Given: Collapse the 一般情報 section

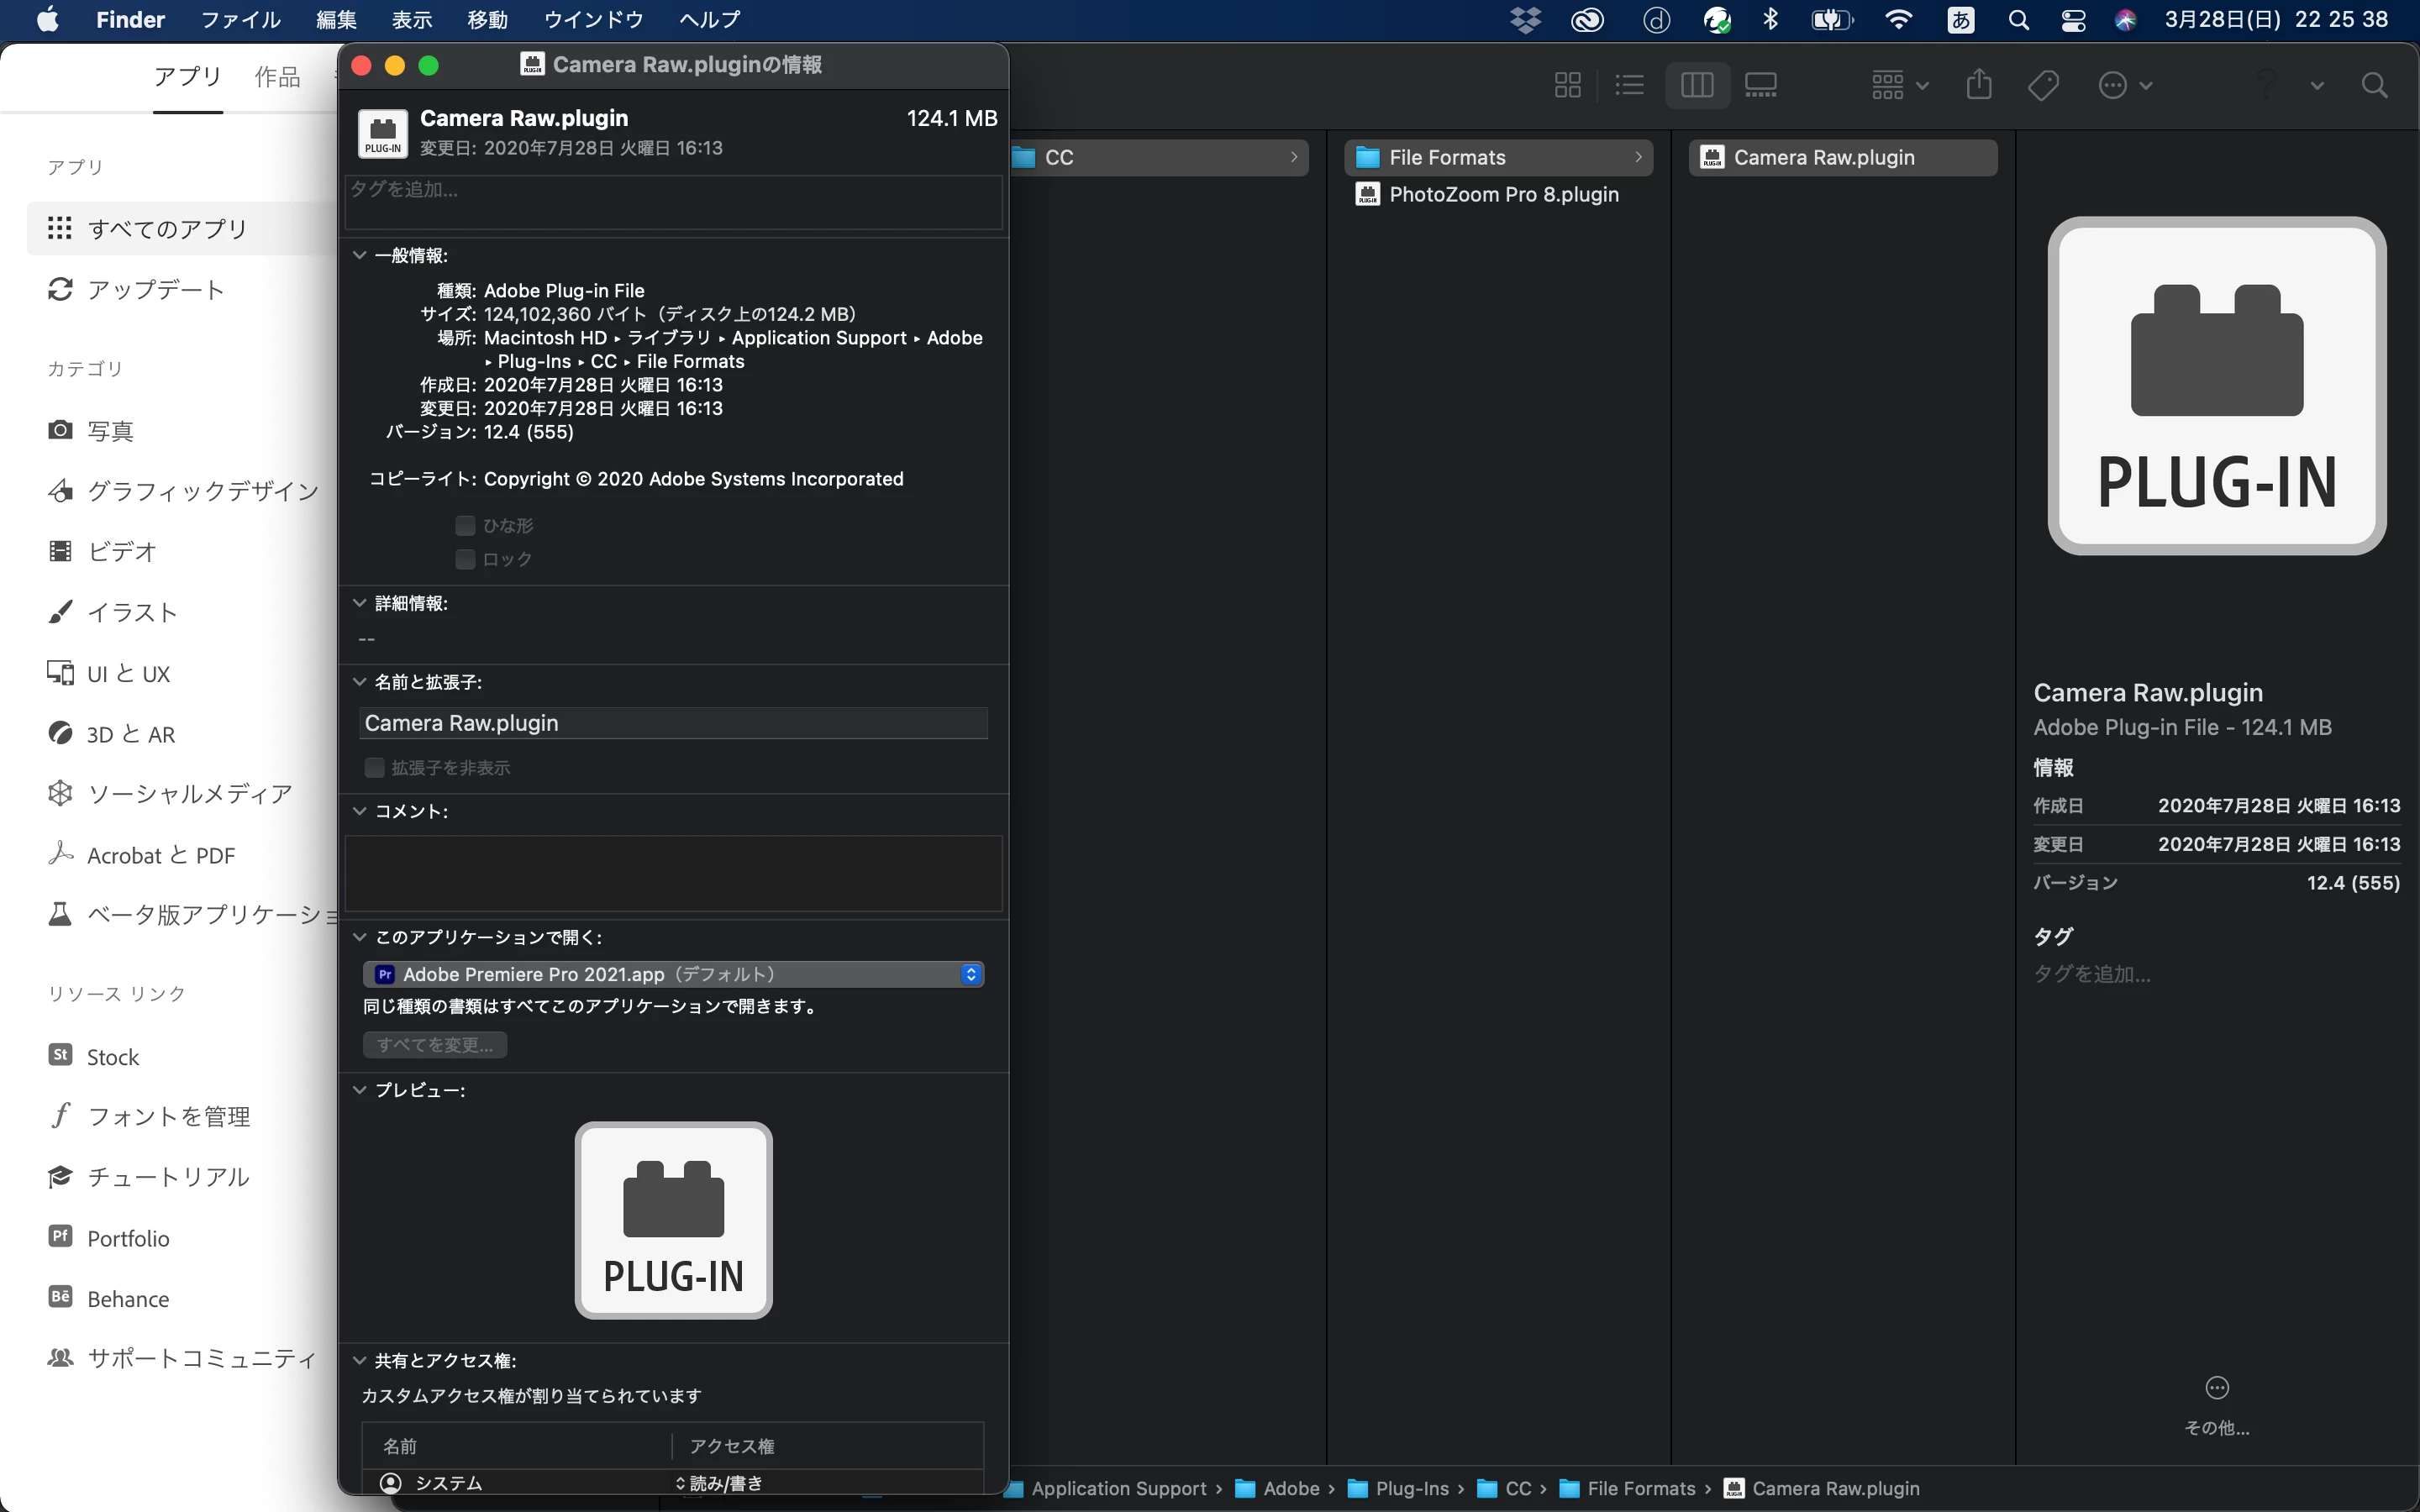Looking at the screenshot, I should tap(360, 255).
